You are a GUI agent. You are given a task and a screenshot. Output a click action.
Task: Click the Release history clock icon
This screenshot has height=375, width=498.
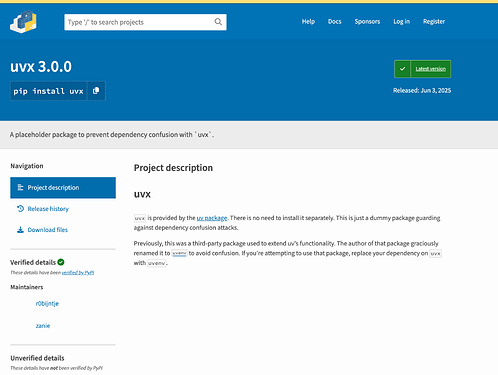[x=20, y=209]
